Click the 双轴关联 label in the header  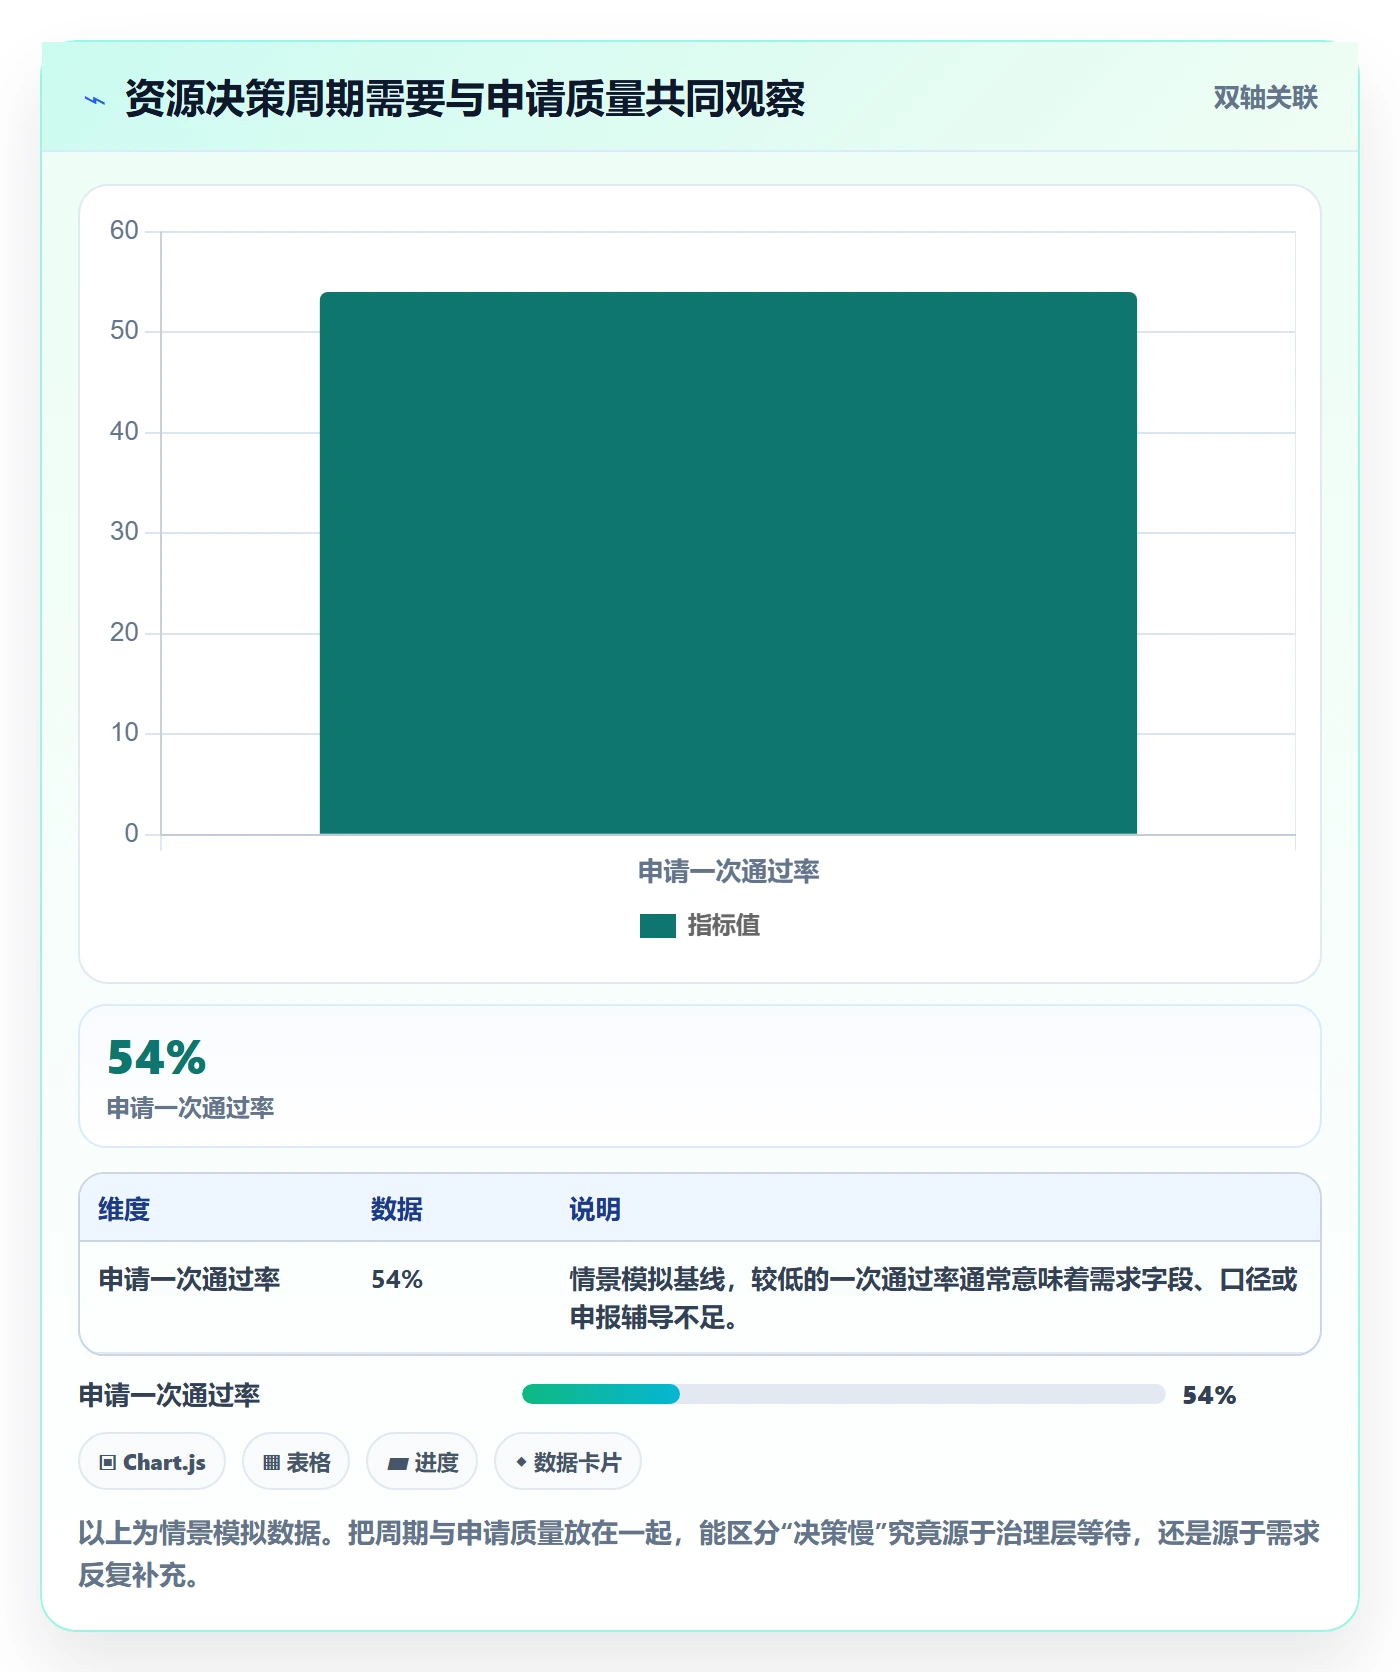tap(1265, 98)
